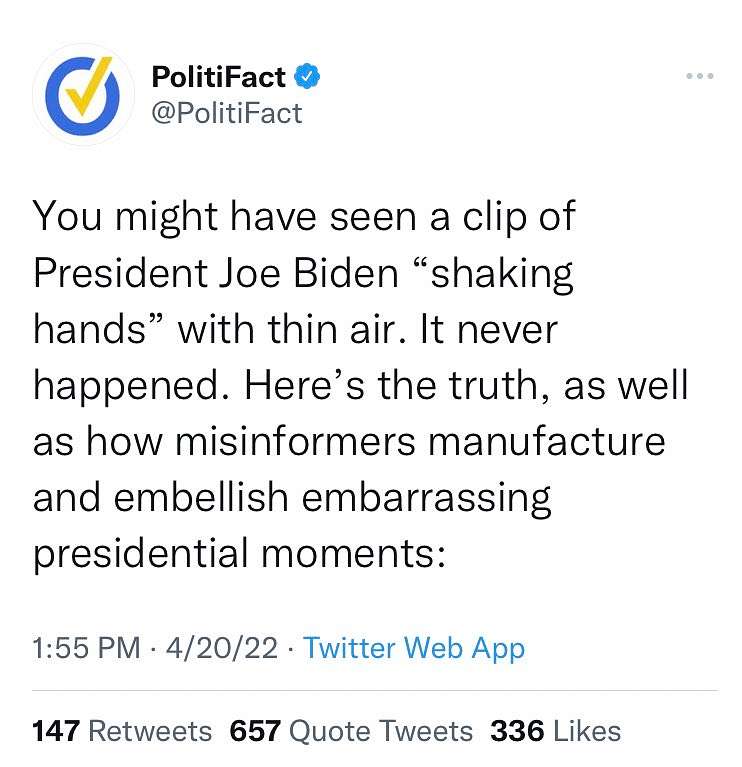The height and width of the screenshot is (767, 742).
Task: Open the PolitiFact profile avatar logo
Action: [x=83, y=95]
